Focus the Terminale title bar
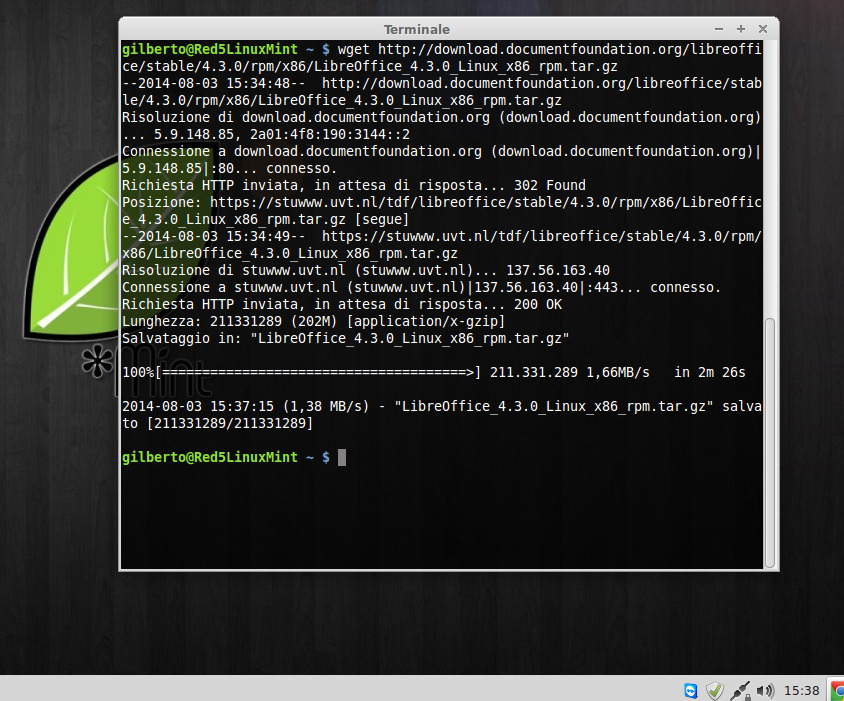This screenshot has width=844, height=701. 417,29
